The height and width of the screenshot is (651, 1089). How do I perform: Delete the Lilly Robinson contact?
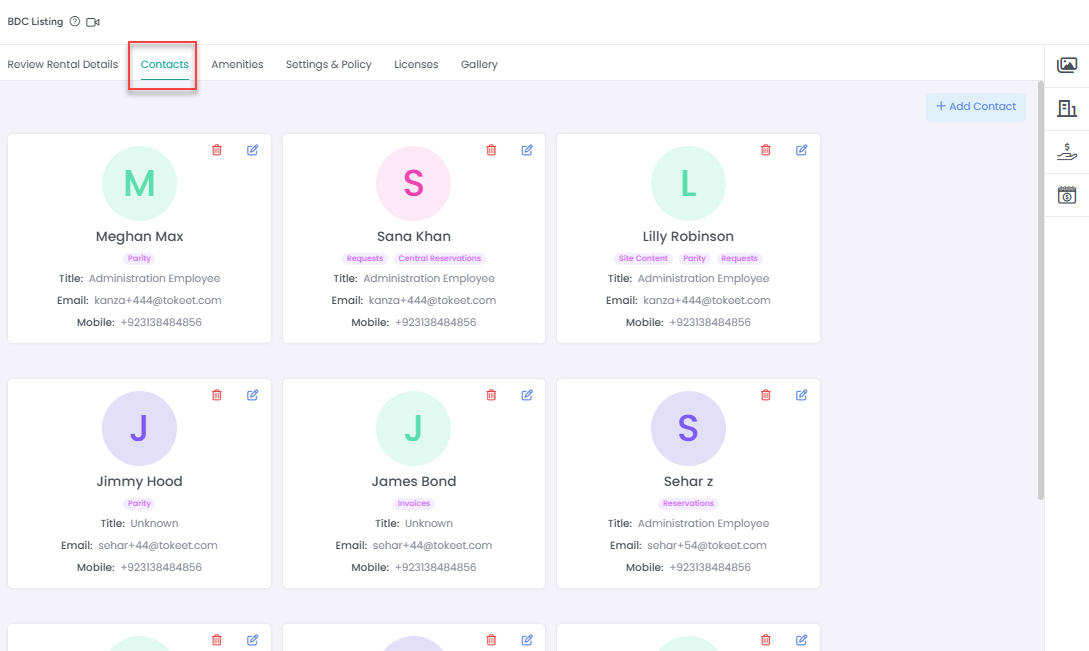(765, 150)
